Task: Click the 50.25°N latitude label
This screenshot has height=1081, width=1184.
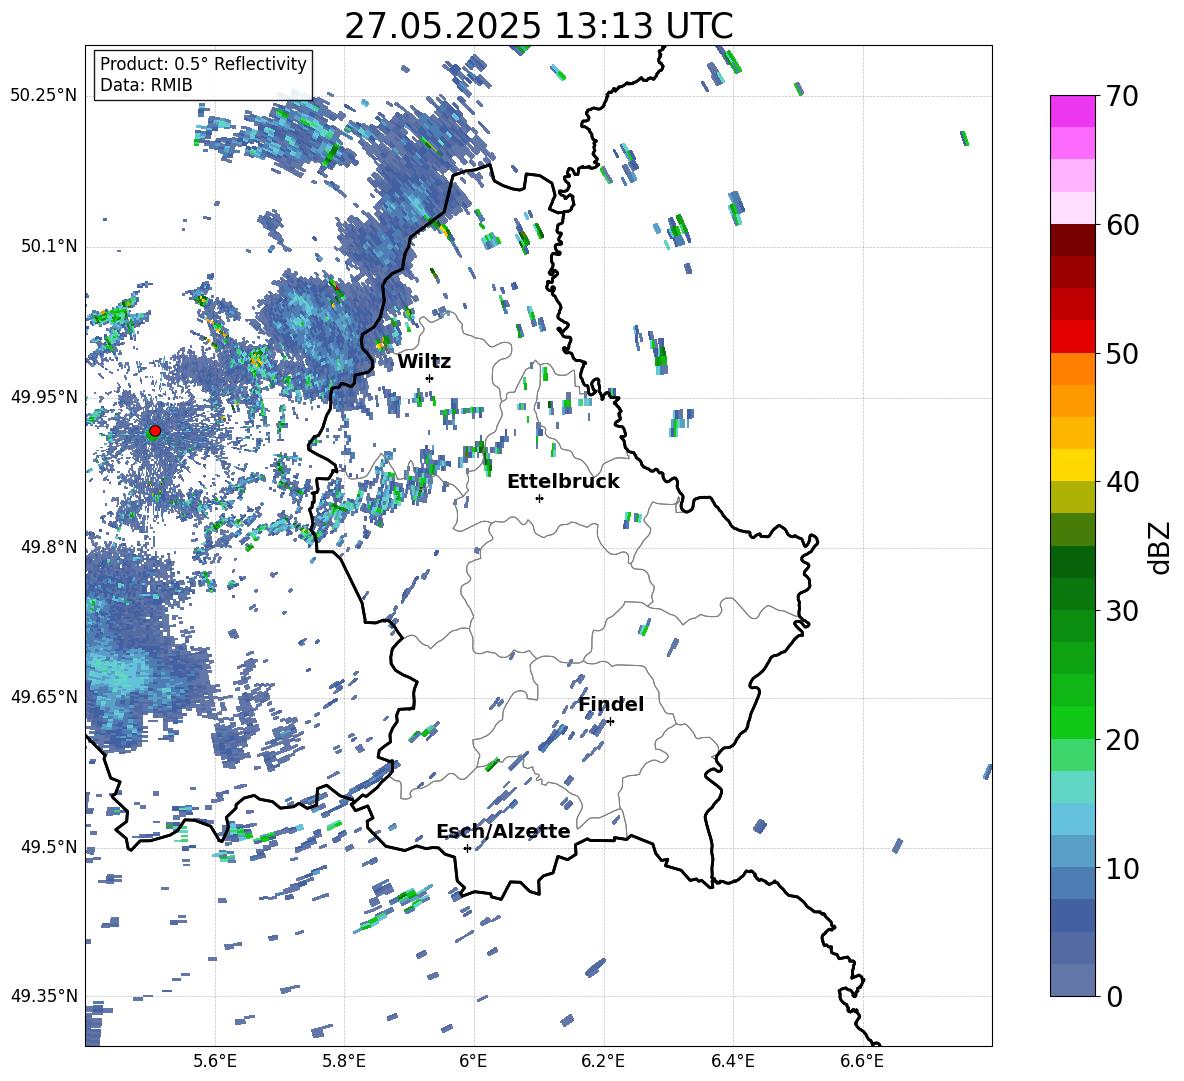Action: point(44,96)
